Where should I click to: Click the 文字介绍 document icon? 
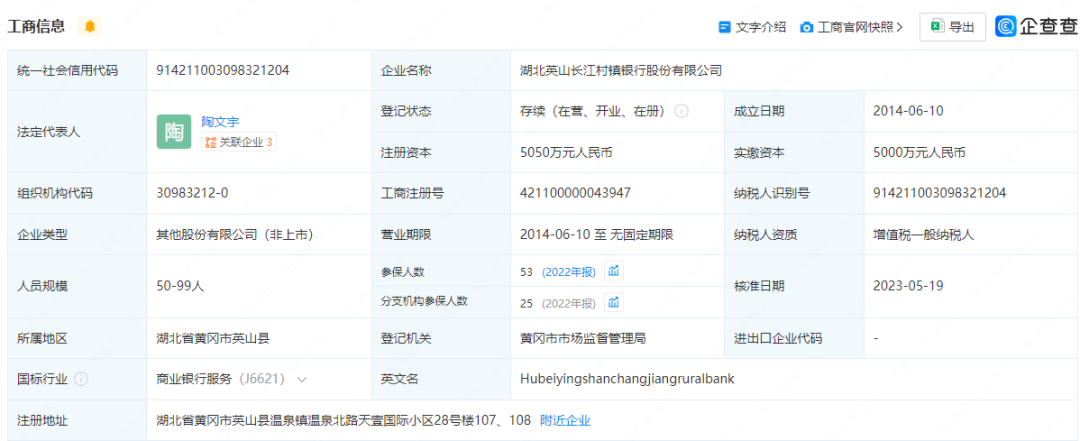(724, 28)
